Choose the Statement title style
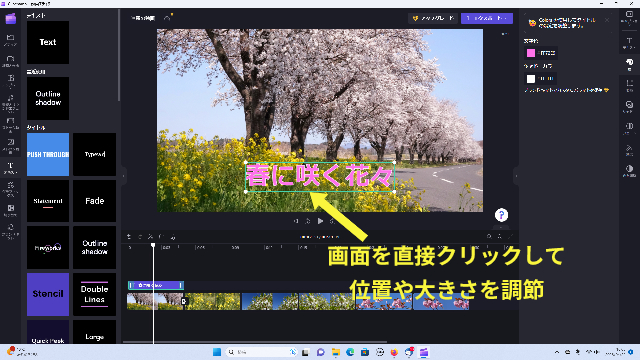The height and width of the screenshot is (360, 640). pos(48,201)
